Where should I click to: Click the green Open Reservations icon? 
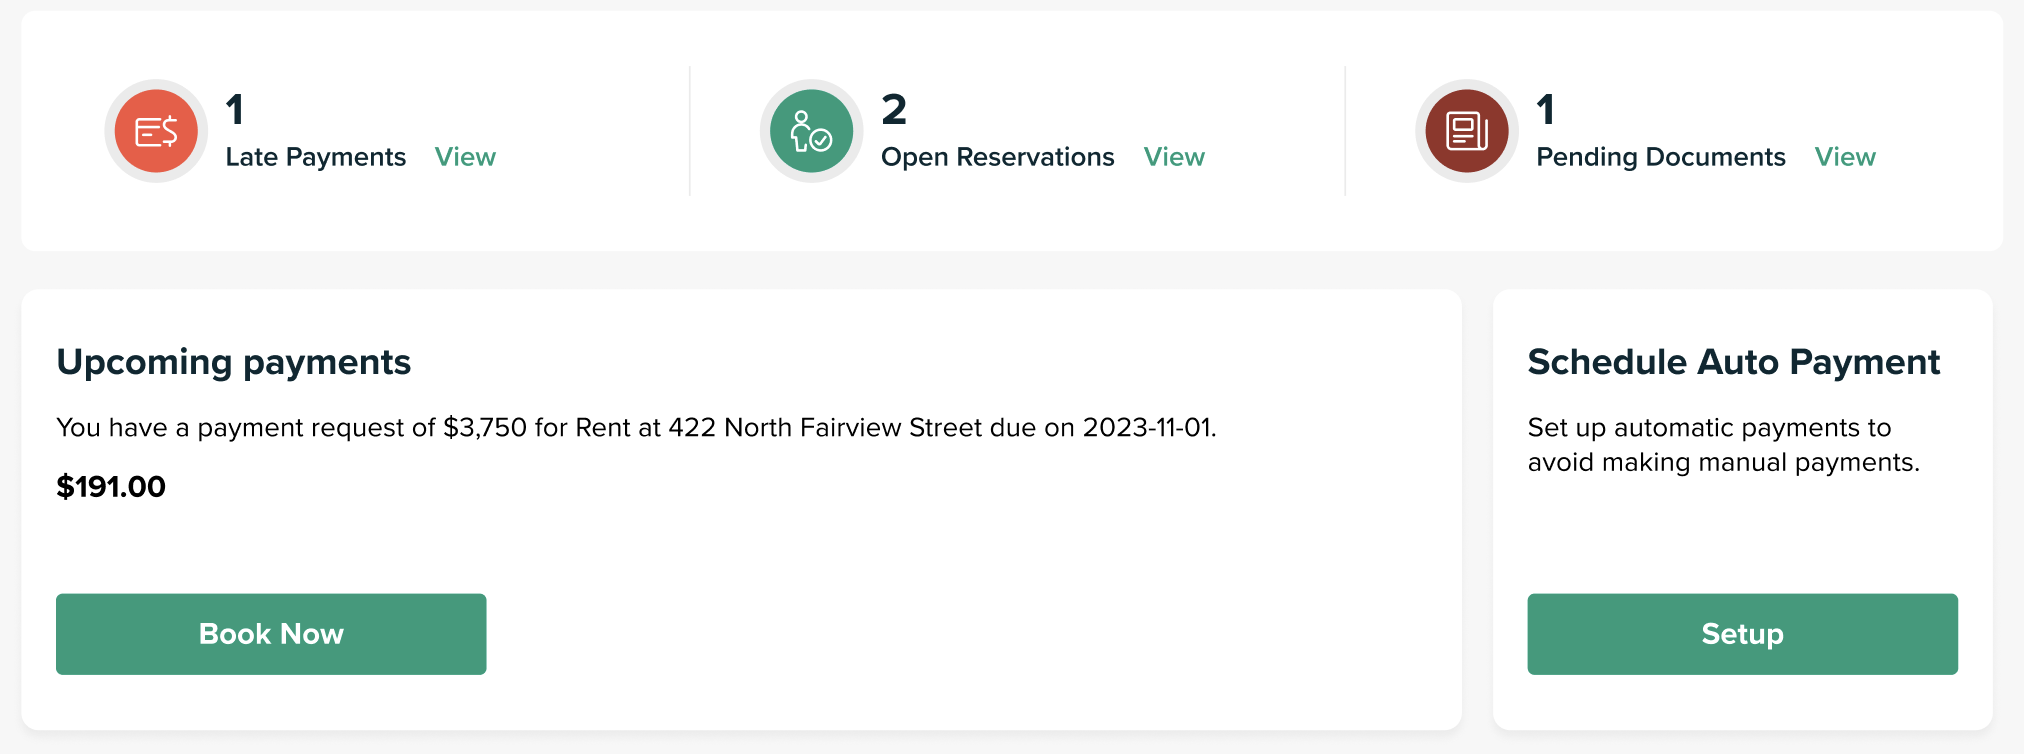(811, 131)
